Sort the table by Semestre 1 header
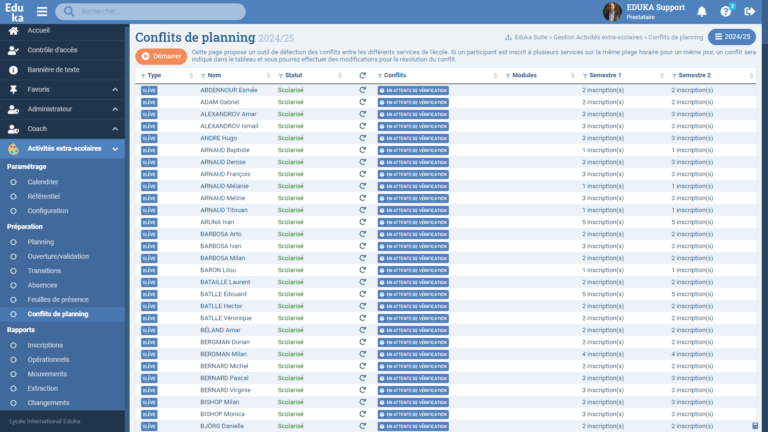The width and height of the screenshot is (768, 432). coord(605,75)
